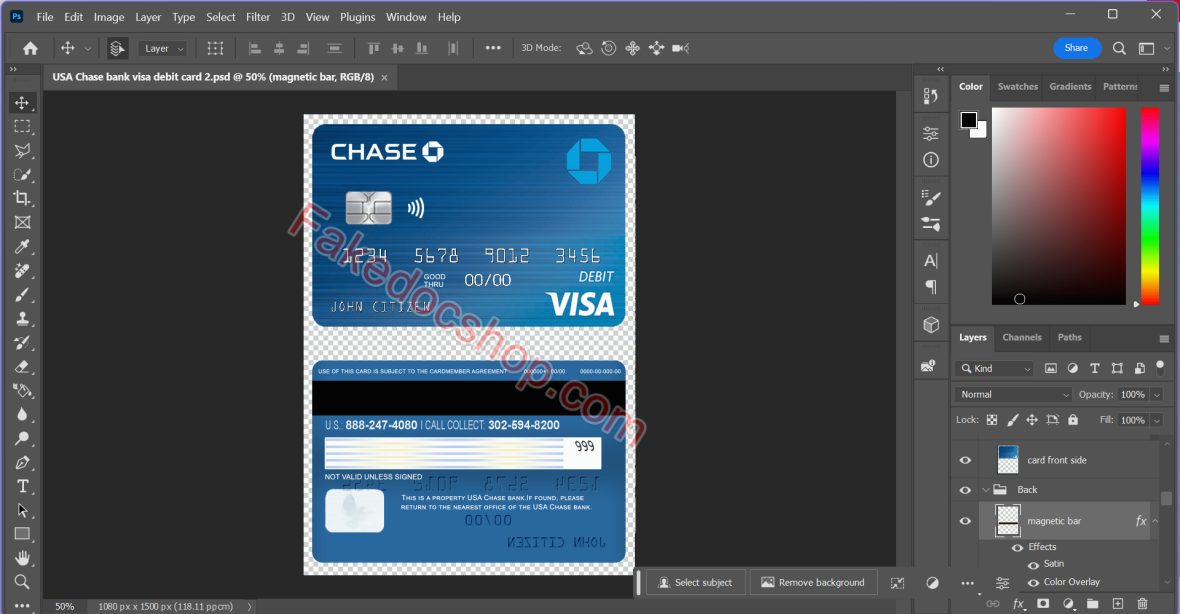The height and width of the screenshot is (614, 1180).
Task: Click the Zoom tool in toolbar
Action: coord(22,582)
